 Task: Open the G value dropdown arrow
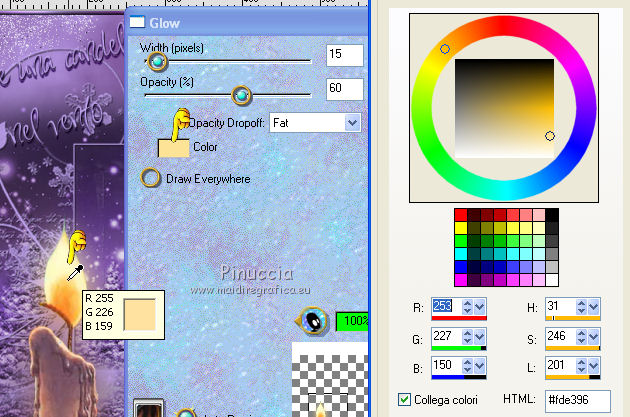(x=480, y=337)
